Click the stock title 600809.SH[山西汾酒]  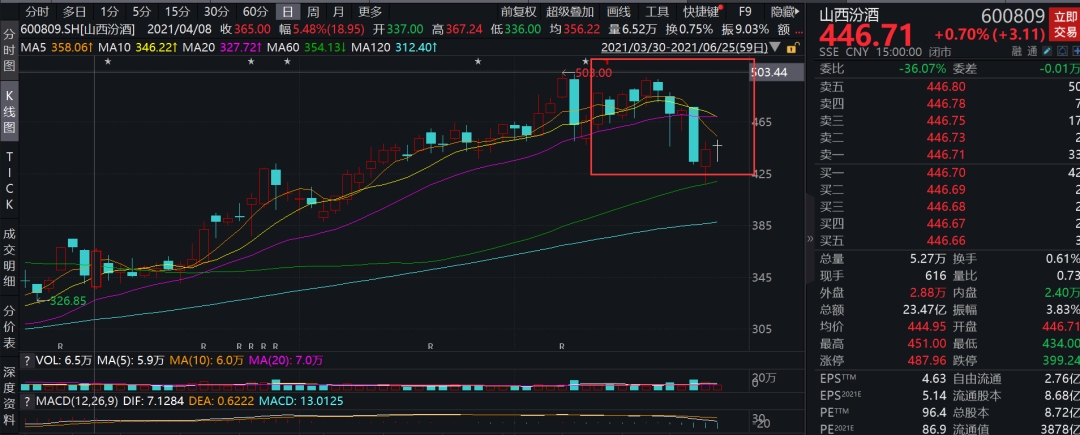(78, 29)
